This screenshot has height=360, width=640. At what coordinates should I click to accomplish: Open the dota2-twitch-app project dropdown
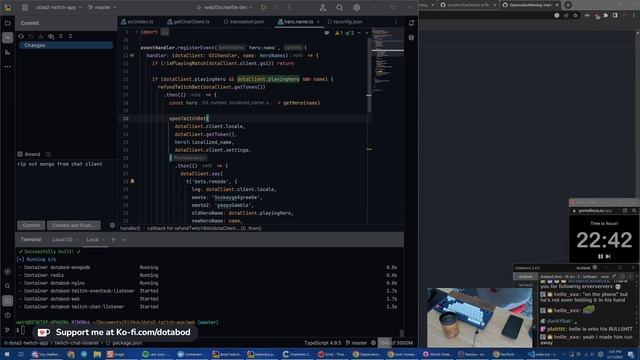[x=58, y=7]
